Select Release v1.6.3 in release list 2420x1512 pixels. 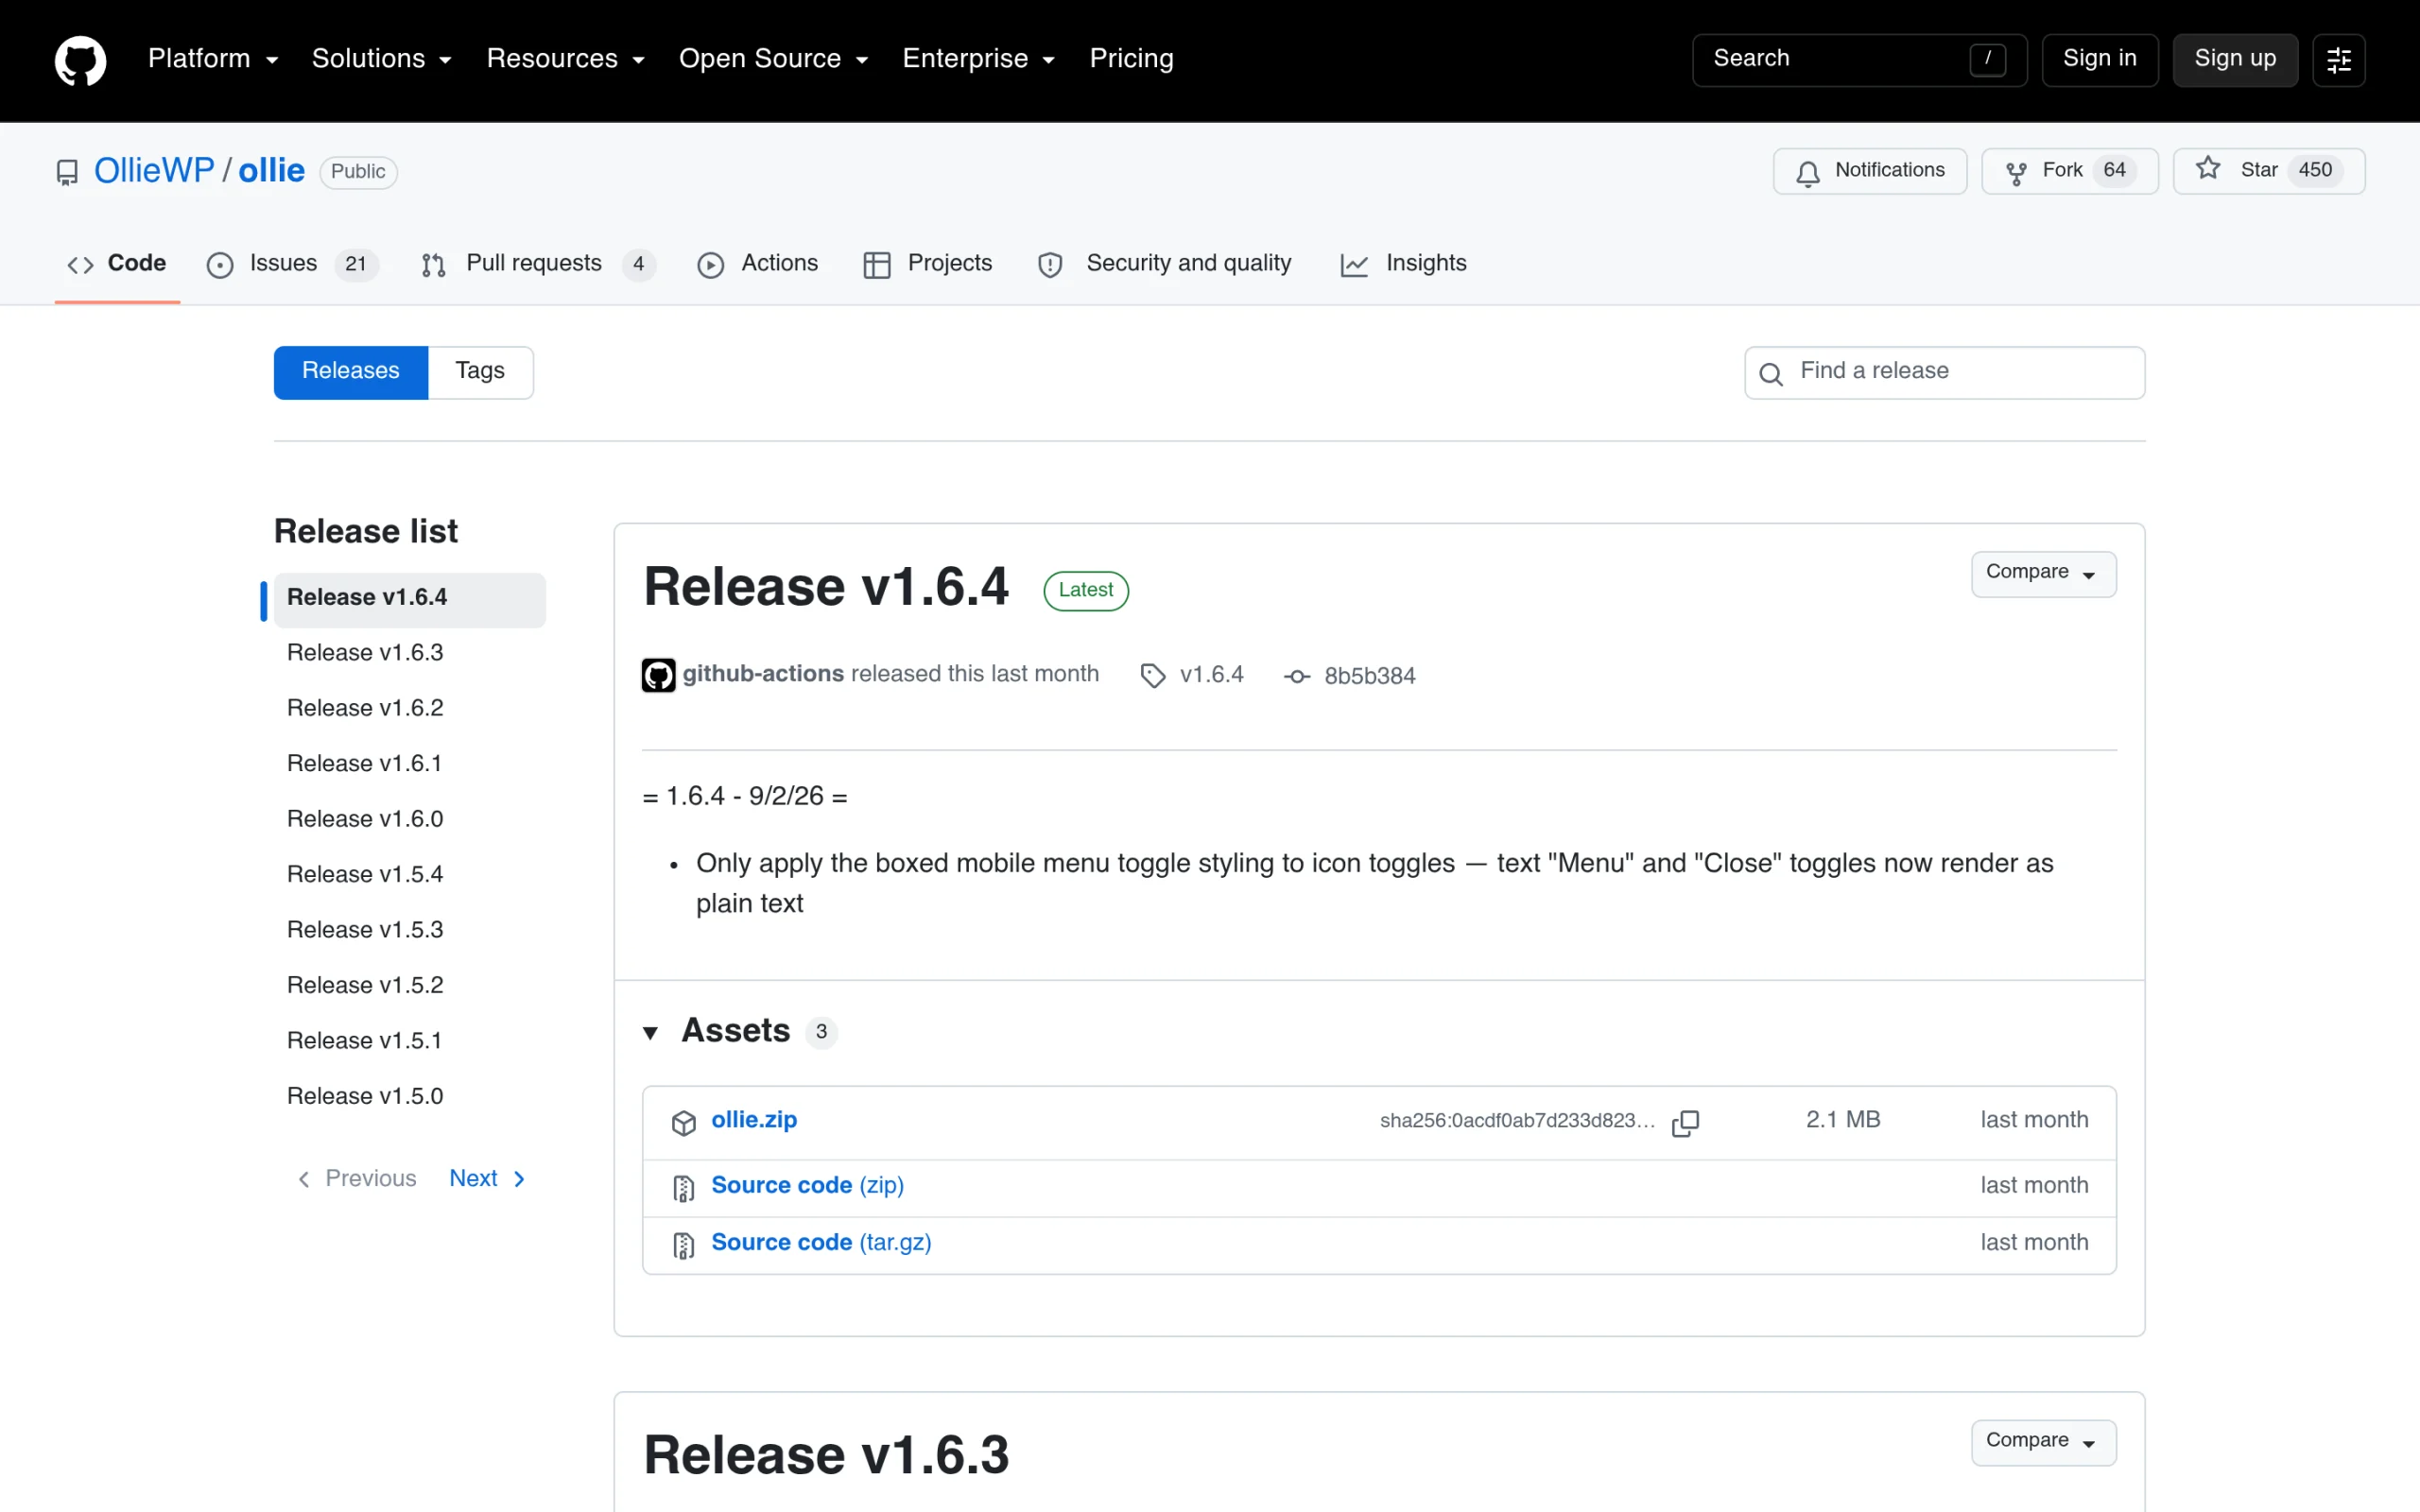click(x=409, y=653)
